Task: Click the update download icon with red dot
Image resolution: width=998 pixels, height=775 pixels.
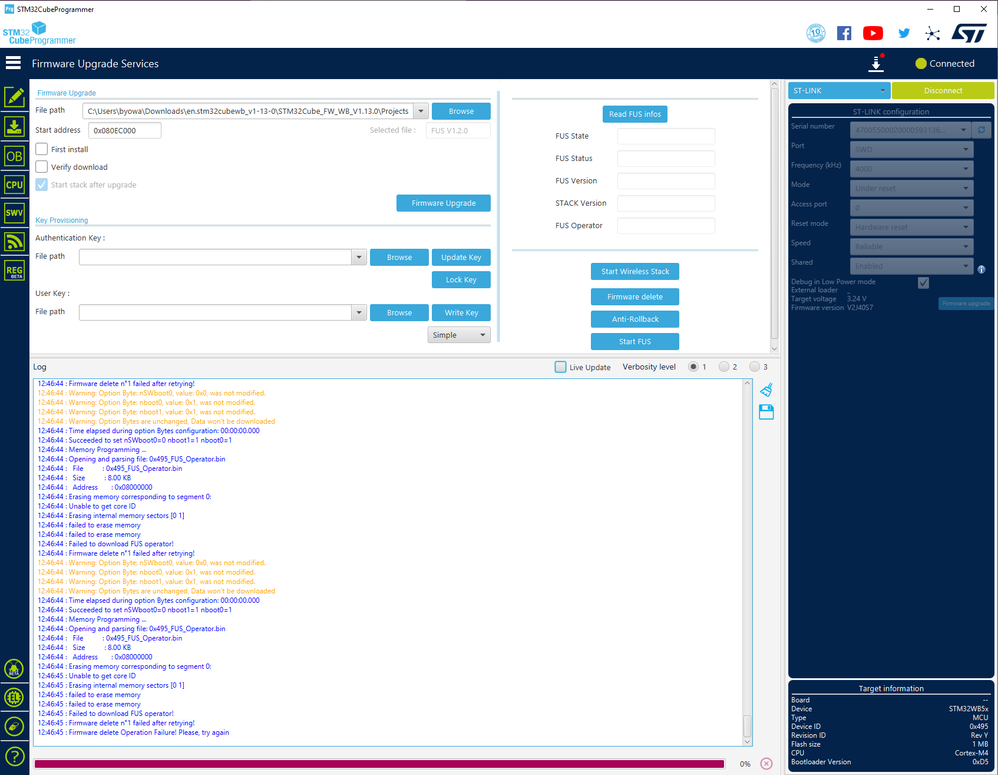Action: (876, 63)
